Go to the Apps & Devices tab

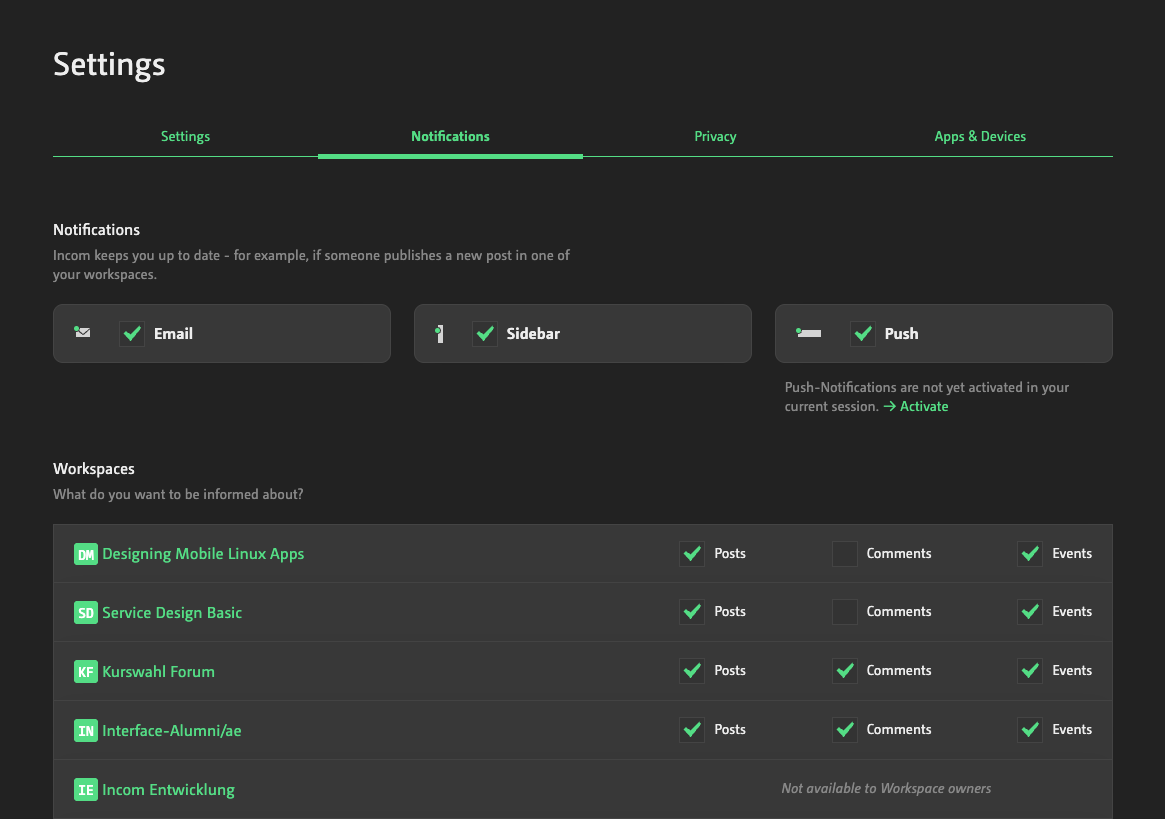coord(980,136)
